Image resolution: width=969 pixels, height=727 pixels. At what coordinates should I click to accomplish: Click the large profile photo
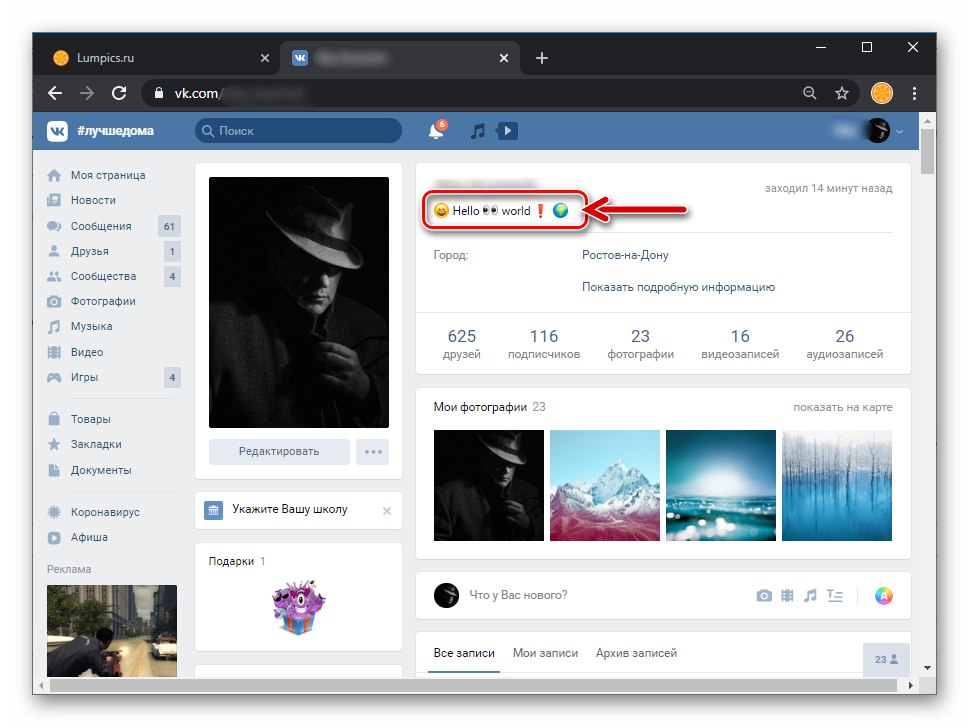[x=299, y=302]
